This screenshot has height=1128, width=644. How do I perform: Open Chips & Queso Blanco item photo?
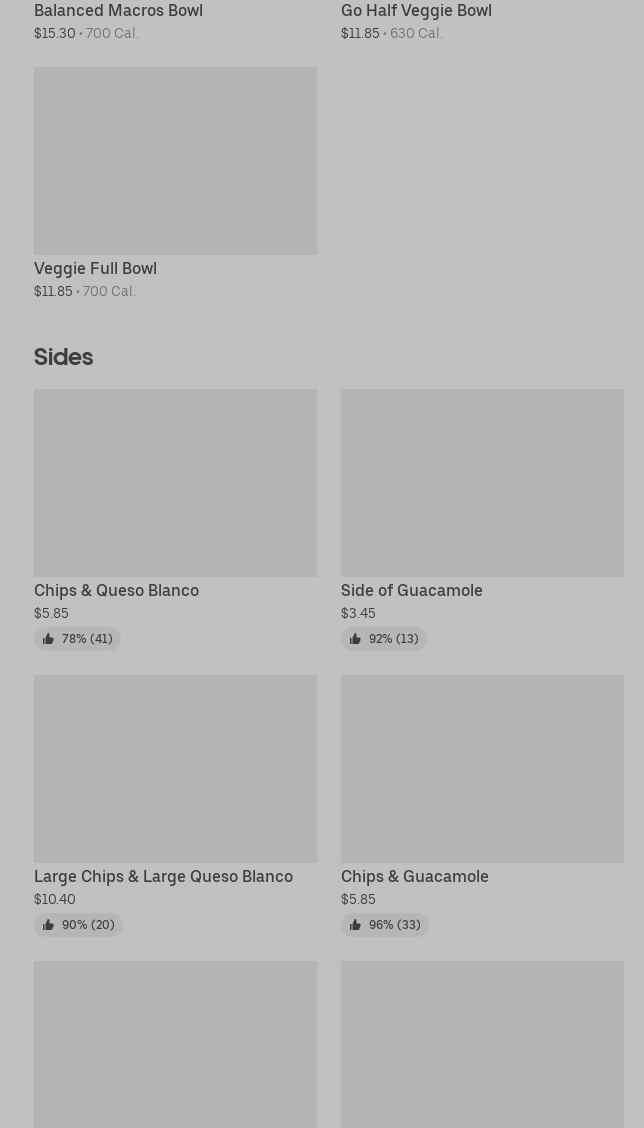(175, 482)
